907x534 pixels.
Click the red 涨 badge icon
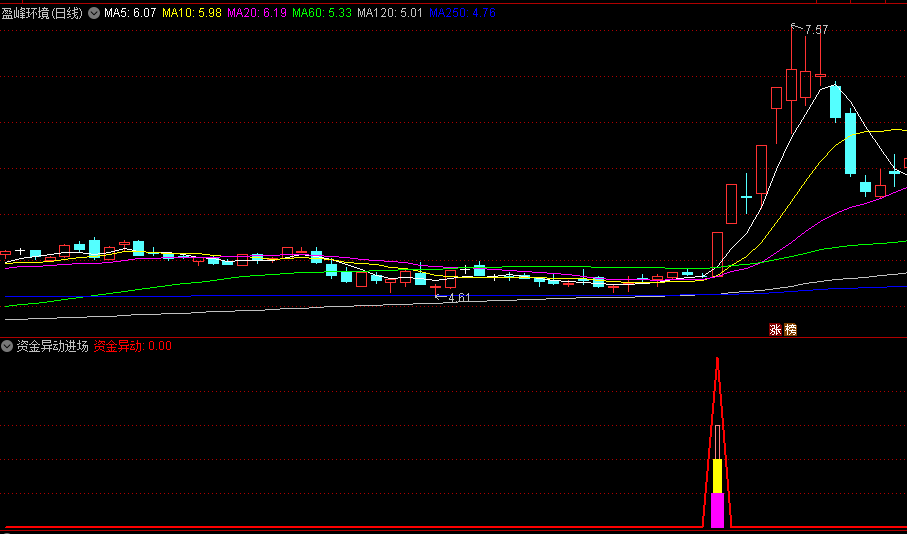coord(775,330)
